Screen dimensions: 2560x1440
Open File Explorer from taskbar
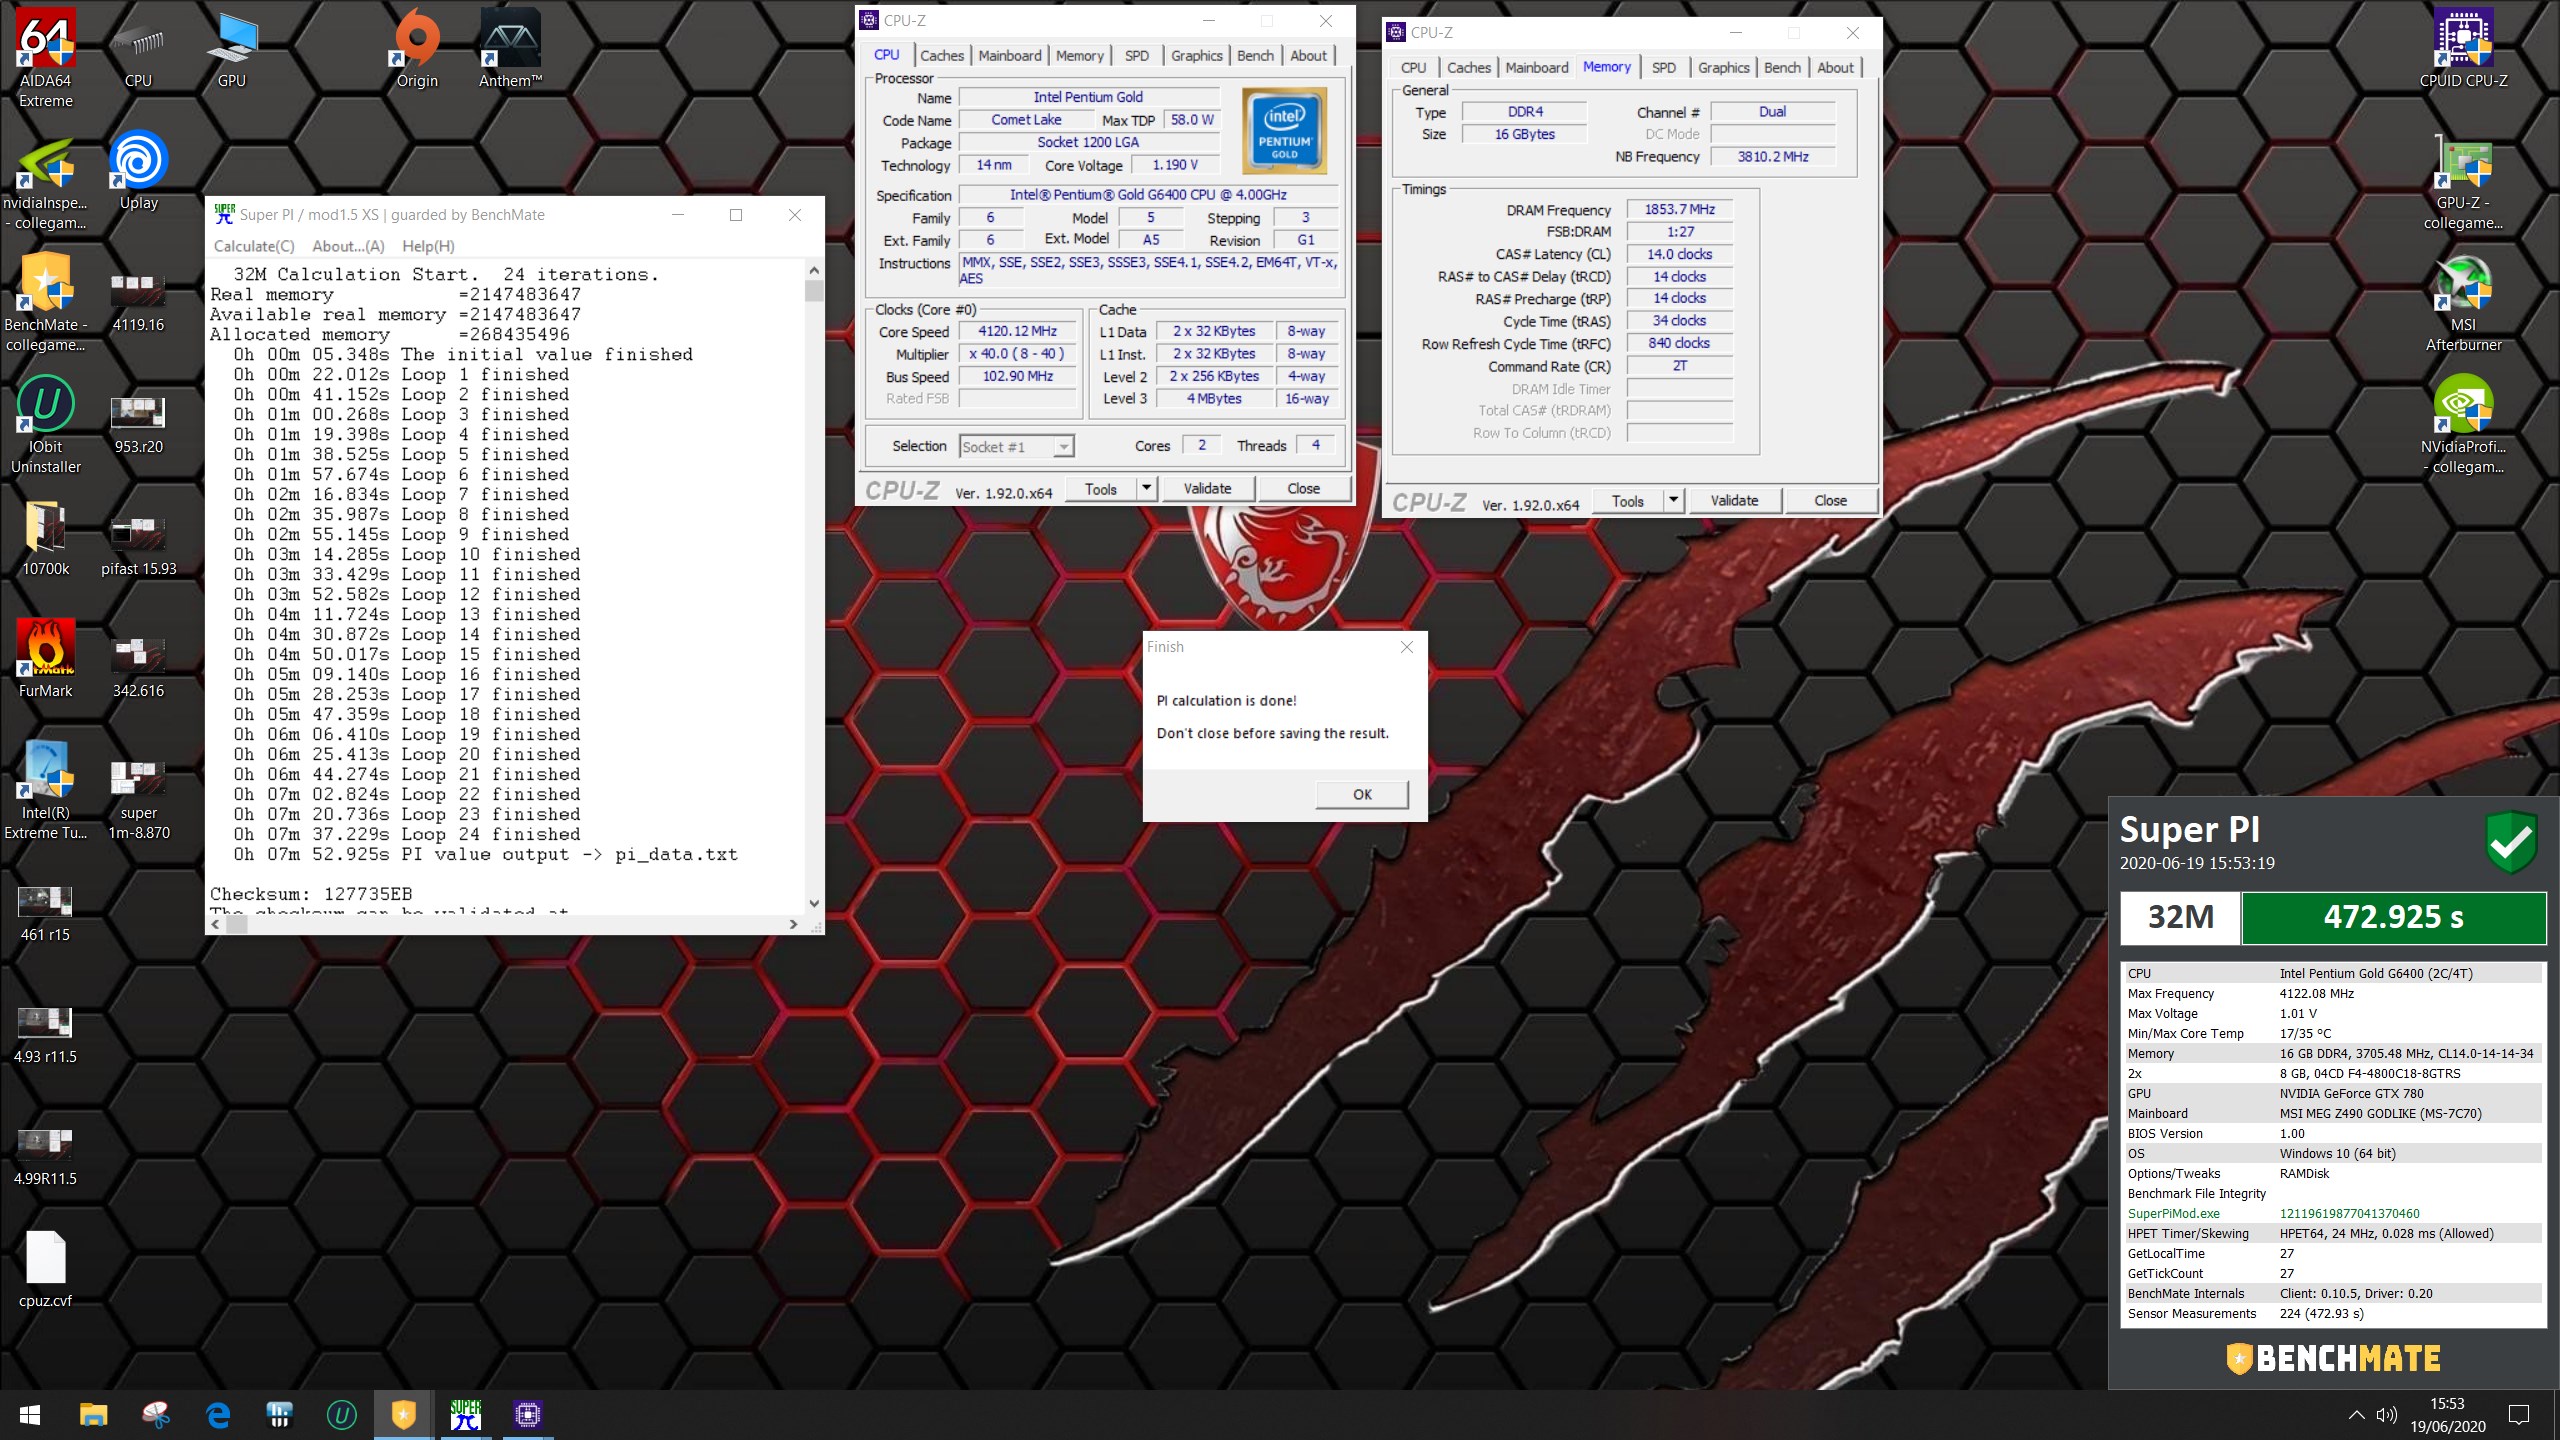pos(93,1415)
